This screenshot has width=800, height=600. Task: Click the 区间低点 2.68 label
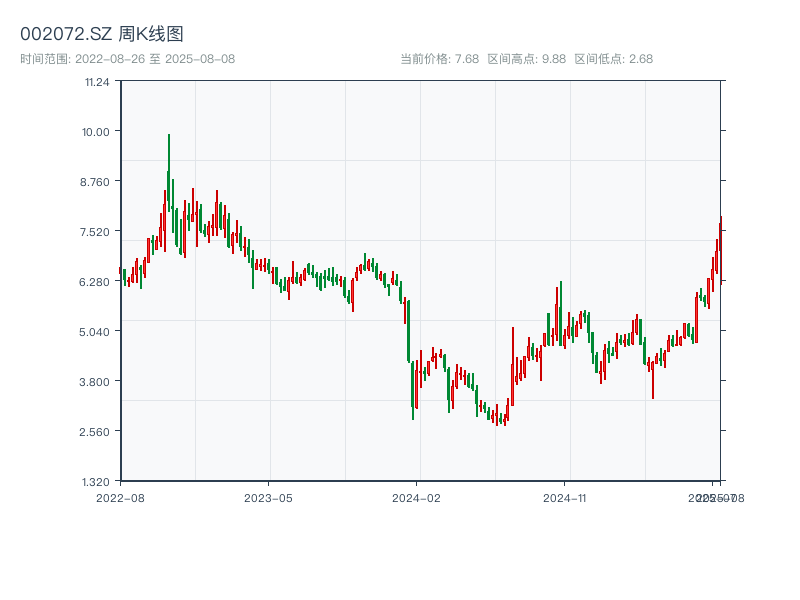pos(613,59)
